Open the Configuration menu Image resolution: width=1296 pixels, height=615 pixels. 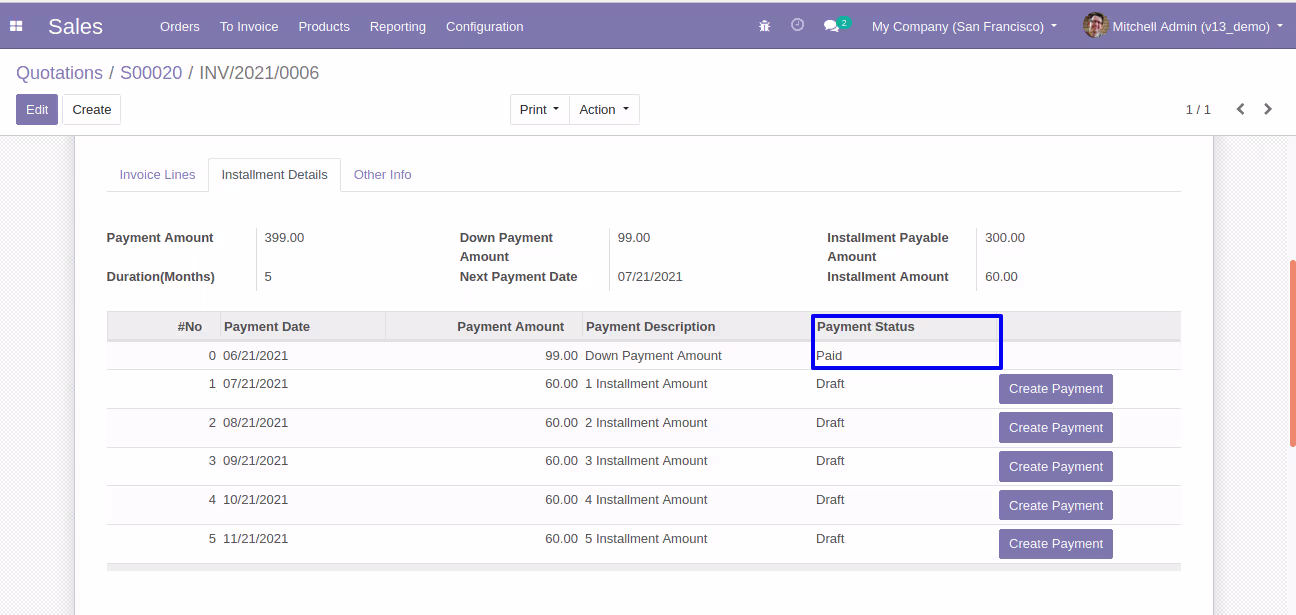tap(484, 26)
